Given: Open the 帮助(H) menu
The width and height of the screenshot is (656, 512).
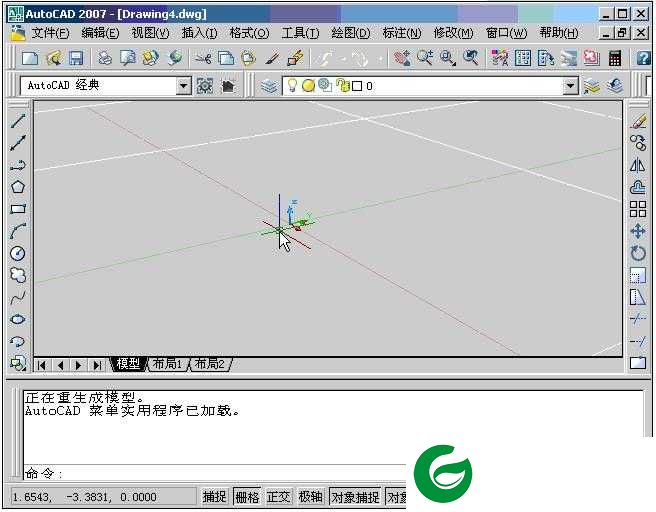Looking at the screenshot, I should click(559, 33).
